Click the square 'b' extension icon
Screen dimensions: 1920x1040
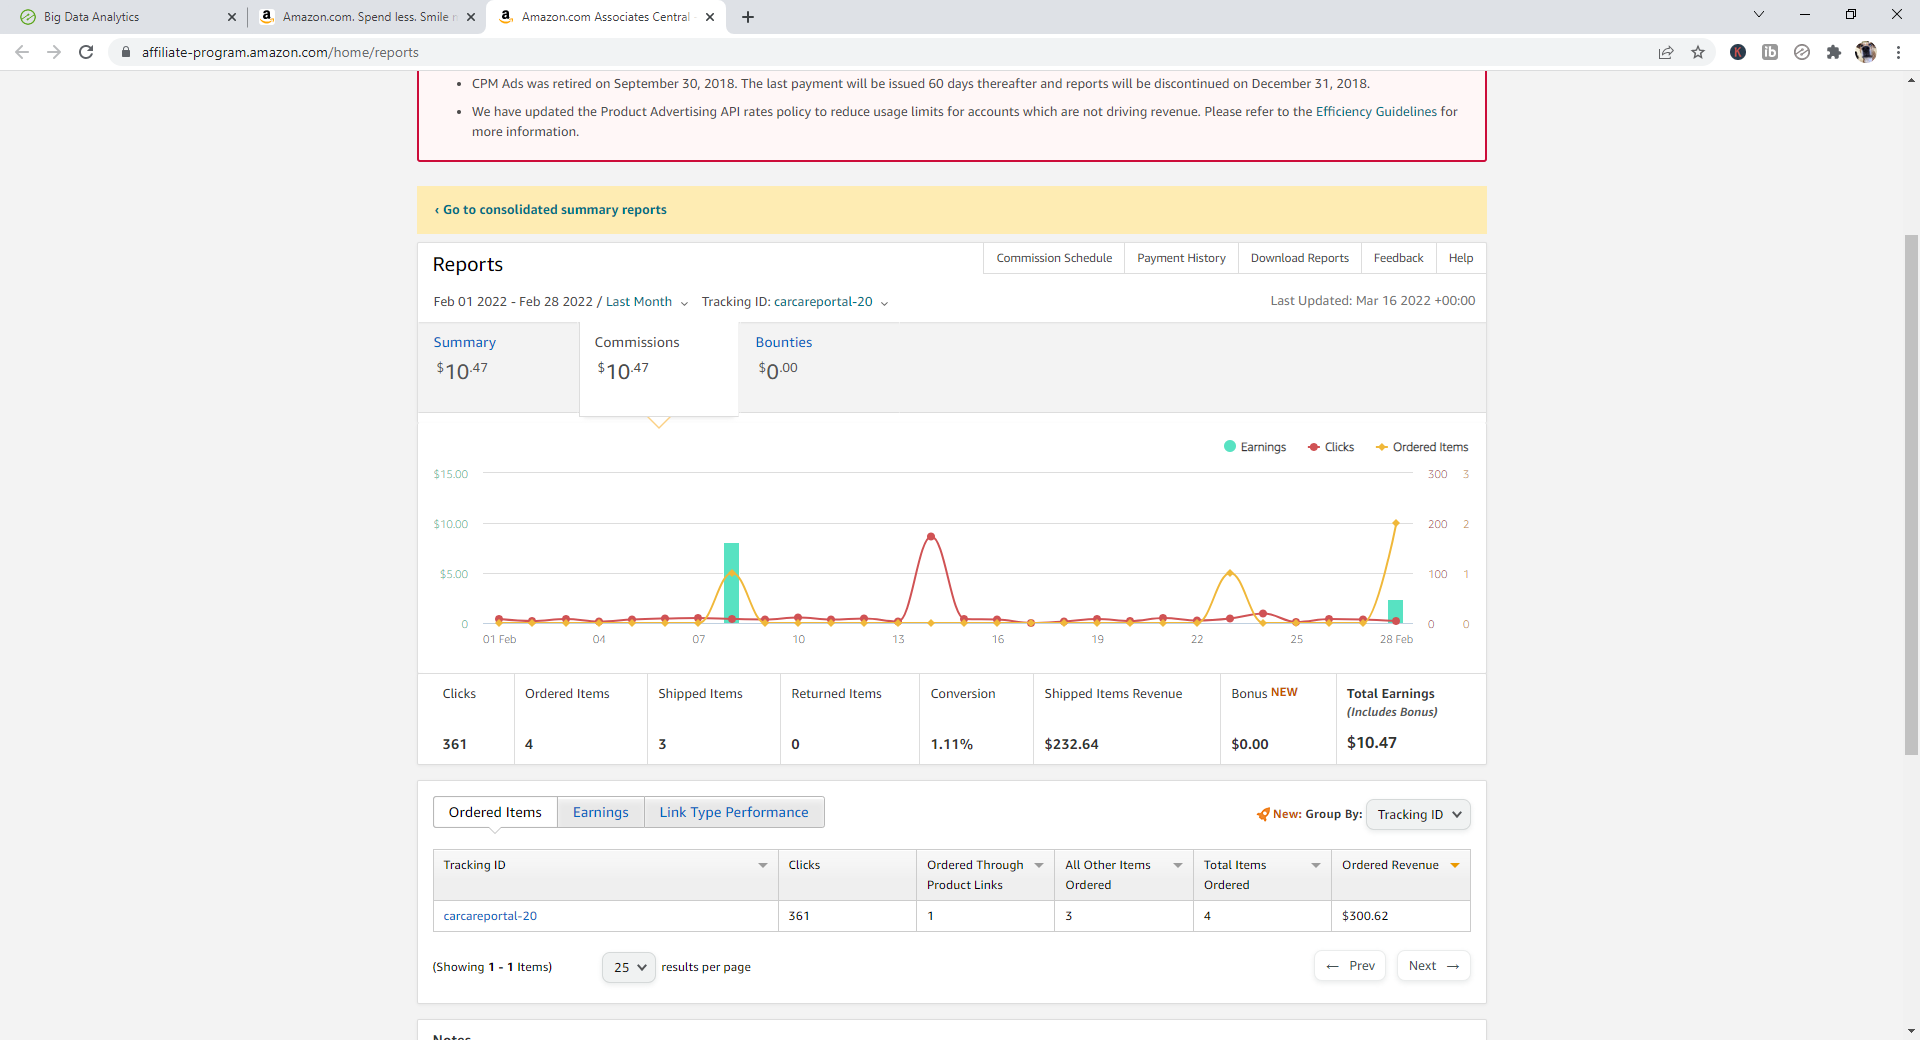point(1770,52)
